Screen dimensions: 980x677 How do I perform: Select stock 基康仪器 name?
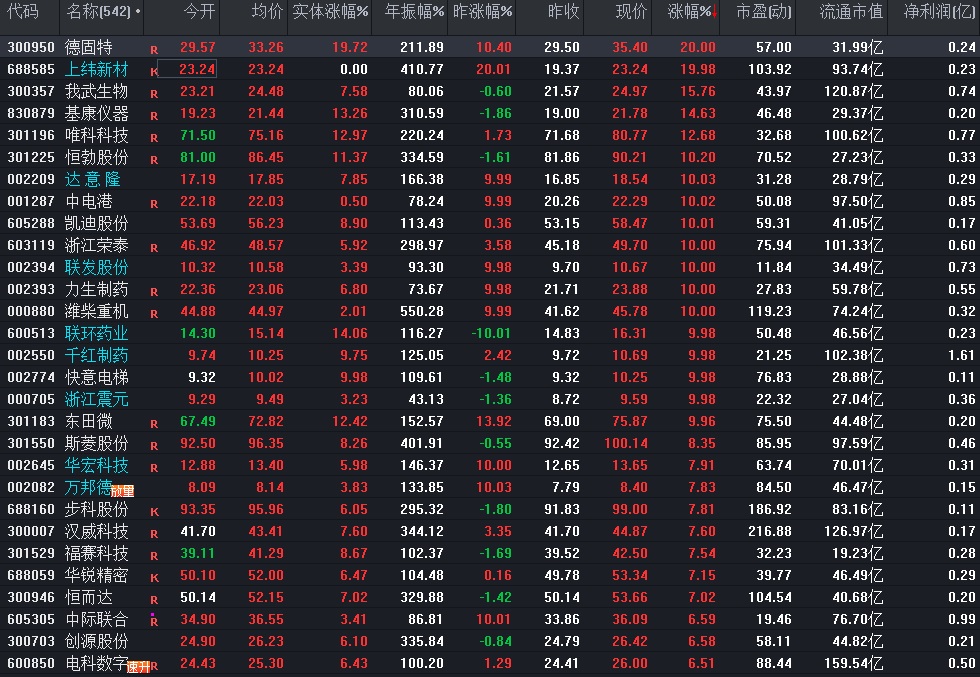pos(96,113)
